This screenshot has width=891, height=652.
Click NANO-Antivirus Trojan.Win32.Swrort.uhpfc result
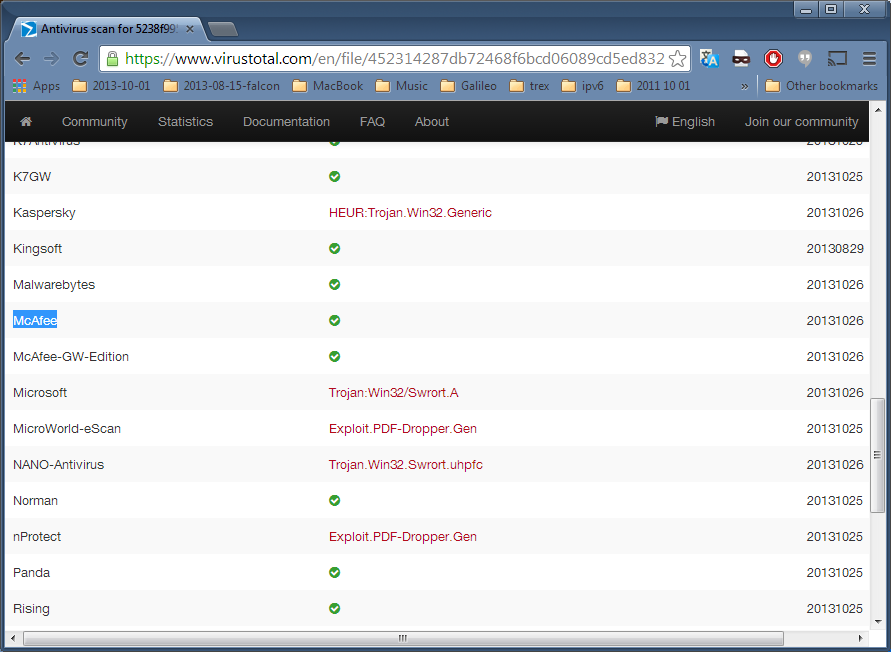coord(406,465)
